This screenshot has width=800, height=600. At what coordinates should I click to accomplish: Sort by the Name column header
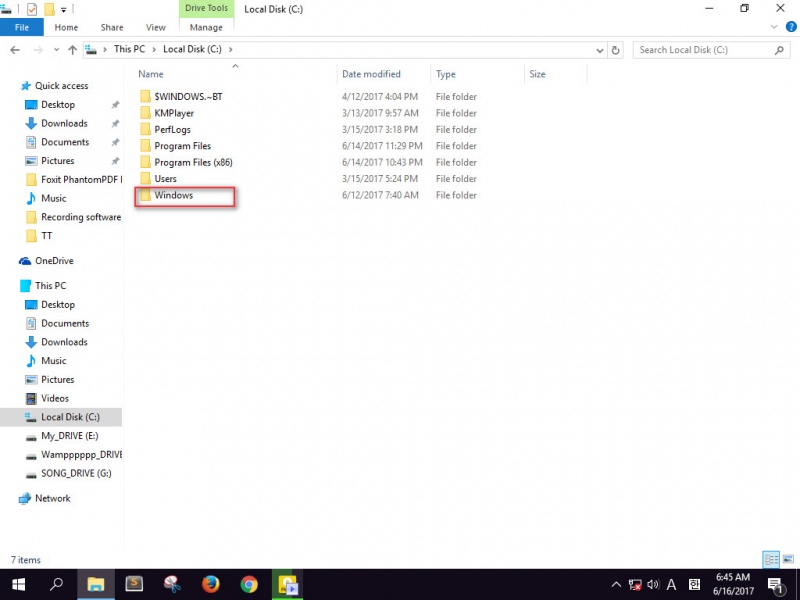point(151,74)
